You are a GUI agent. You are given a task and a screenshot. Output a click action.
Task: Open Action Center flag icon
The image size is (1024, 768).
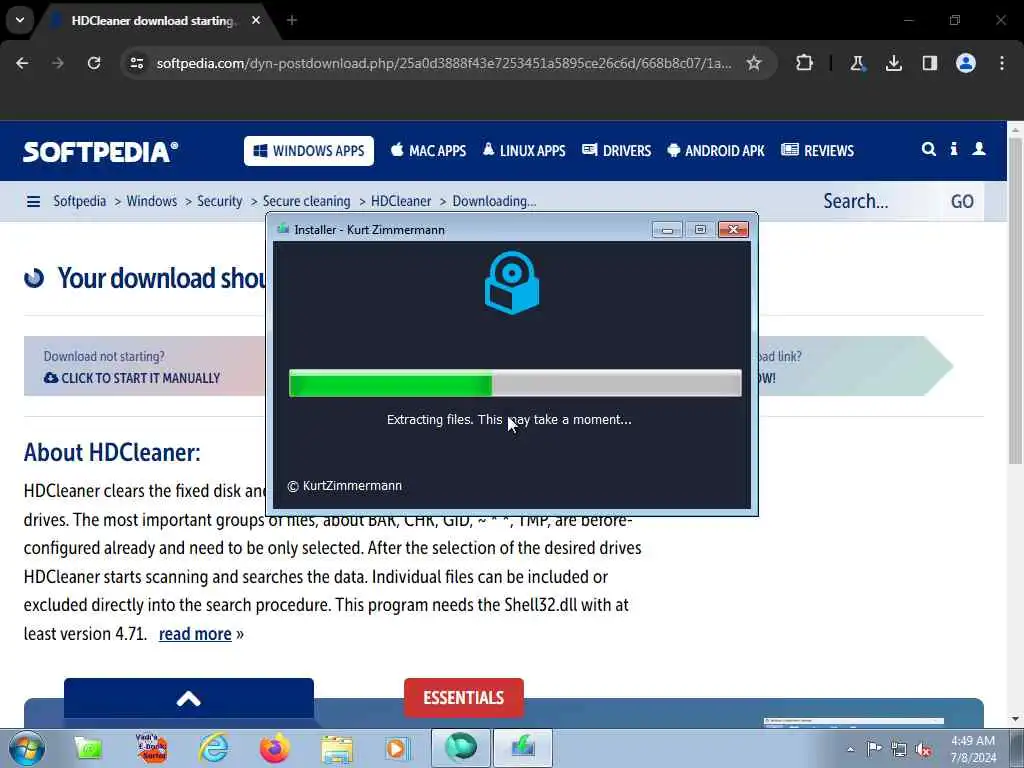click(874, 748)
